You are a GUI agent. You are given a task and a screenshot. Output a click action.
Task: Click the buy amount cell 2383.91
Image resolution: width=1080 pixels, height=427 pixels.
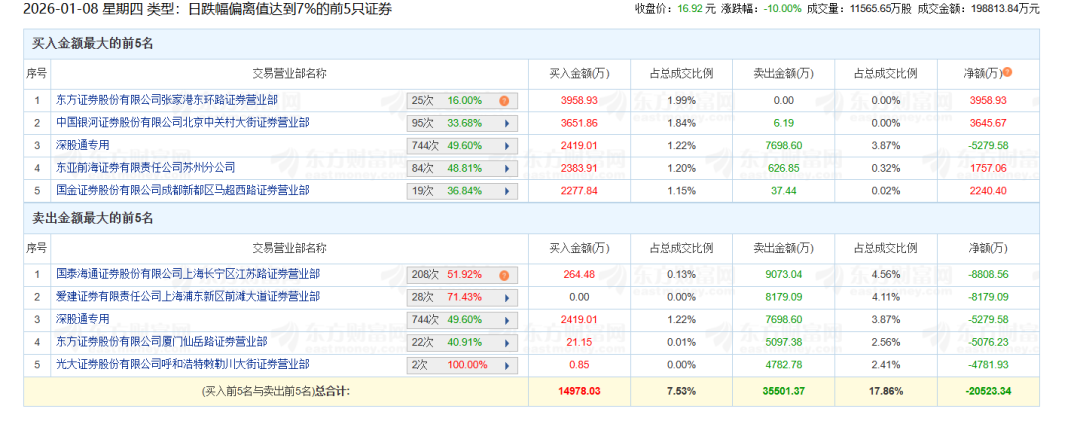point(579,167)
